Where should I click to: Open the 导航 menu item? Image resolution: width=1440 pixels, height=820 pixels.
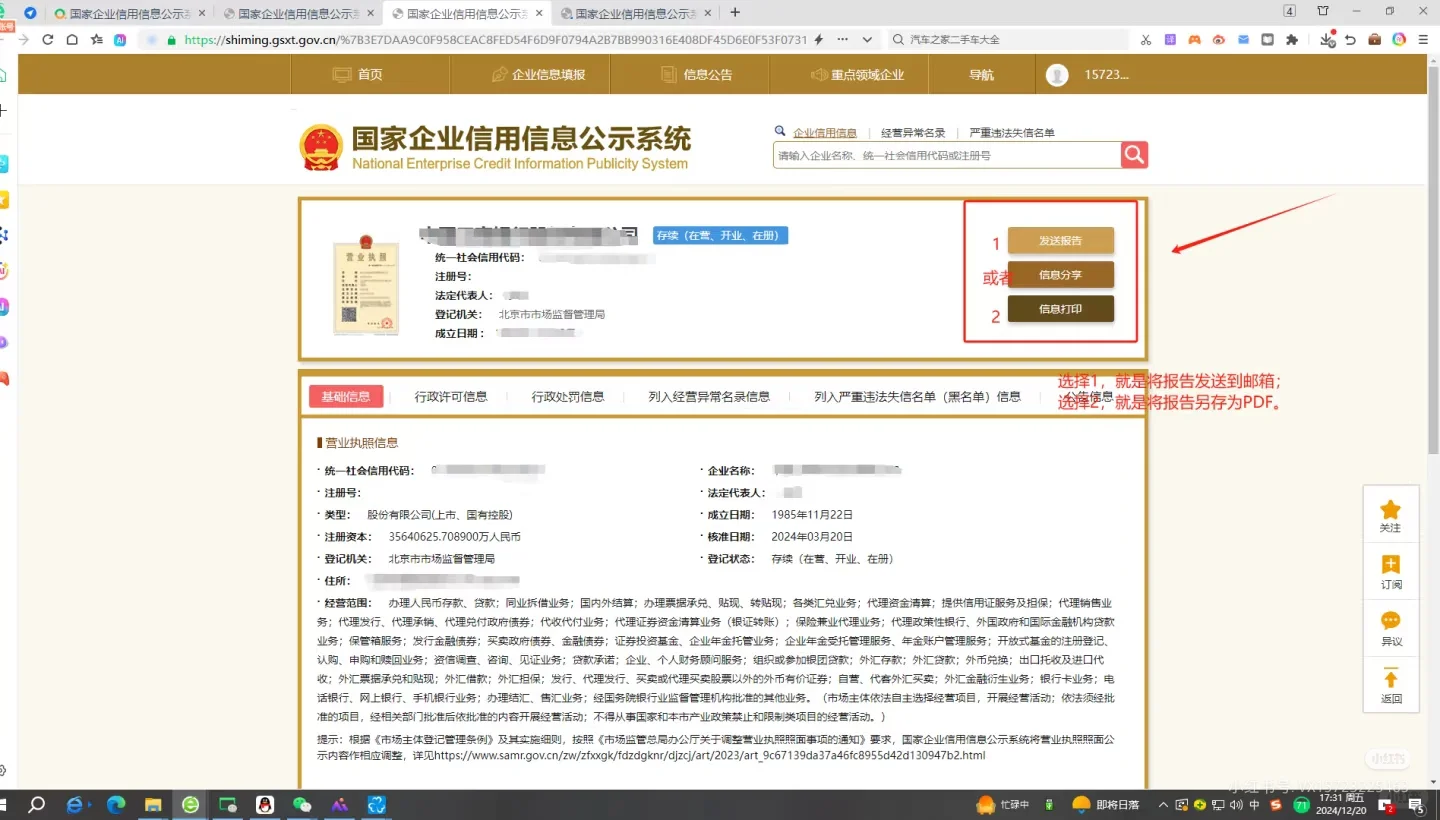981,74
